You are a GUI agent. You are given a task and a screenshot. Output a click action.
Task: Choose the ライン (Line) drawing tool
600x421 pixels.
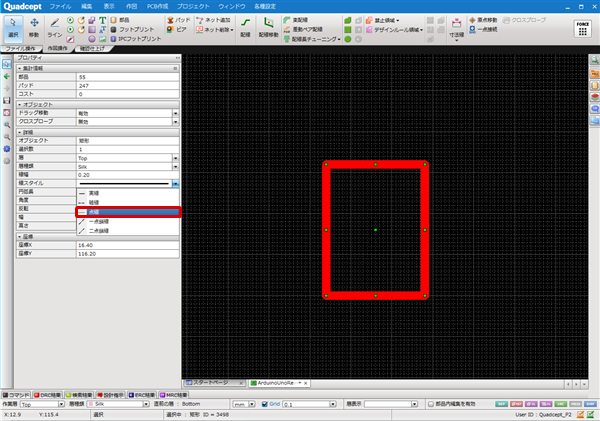point(55,26)
